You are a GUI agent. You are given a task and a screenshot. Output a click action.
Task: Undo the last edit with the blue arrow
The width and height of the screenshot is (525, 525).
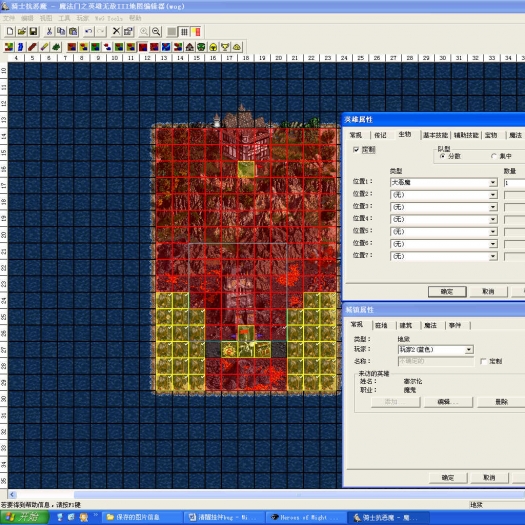coord(88,31)
